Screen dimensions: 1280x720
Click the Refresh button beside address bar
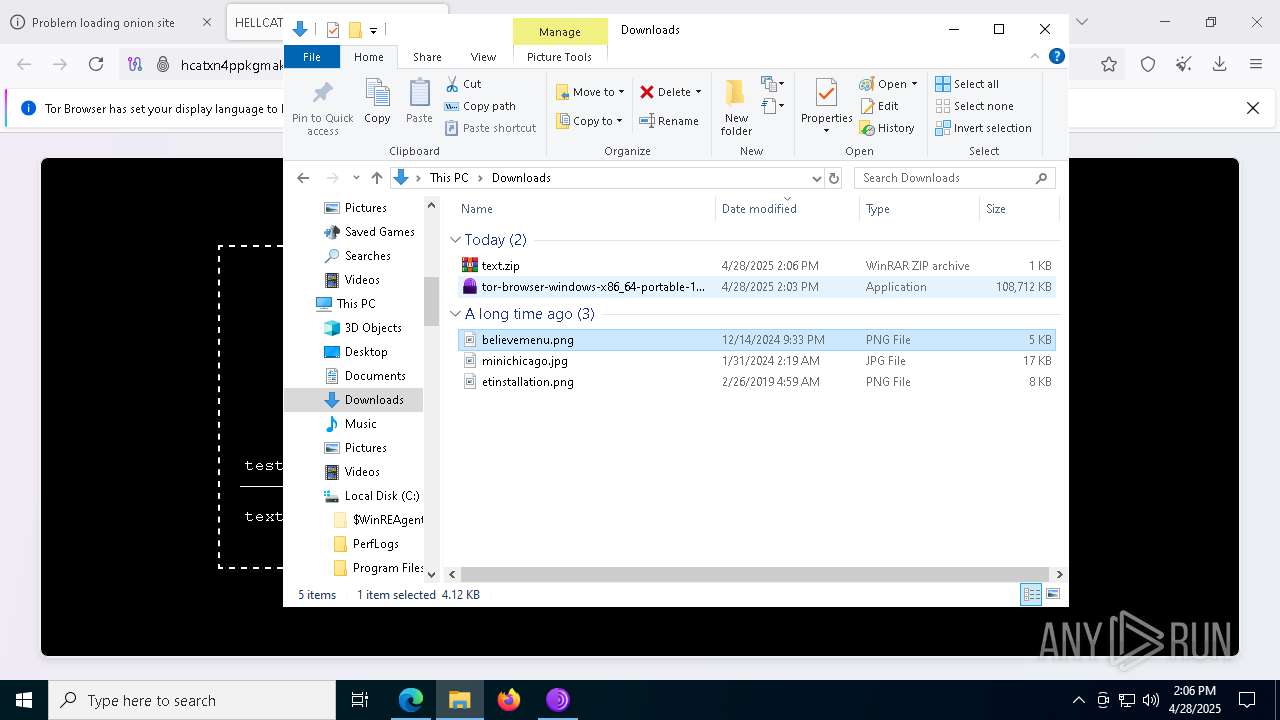(834, 178)
